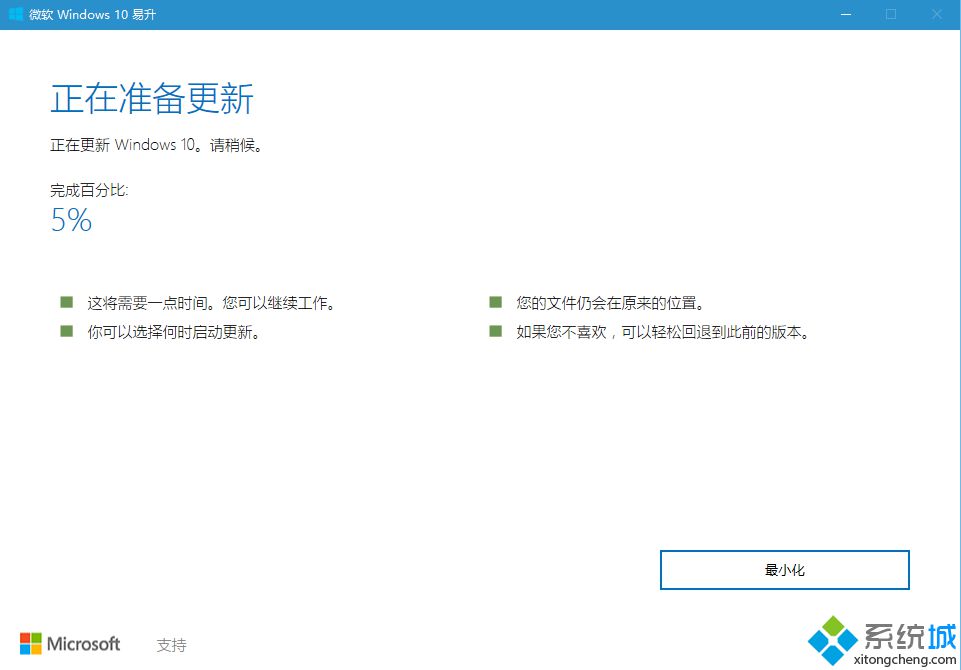Click text 您的文件仍会在原来的位置。
This screenshot has height=670, width=961.
610,303
